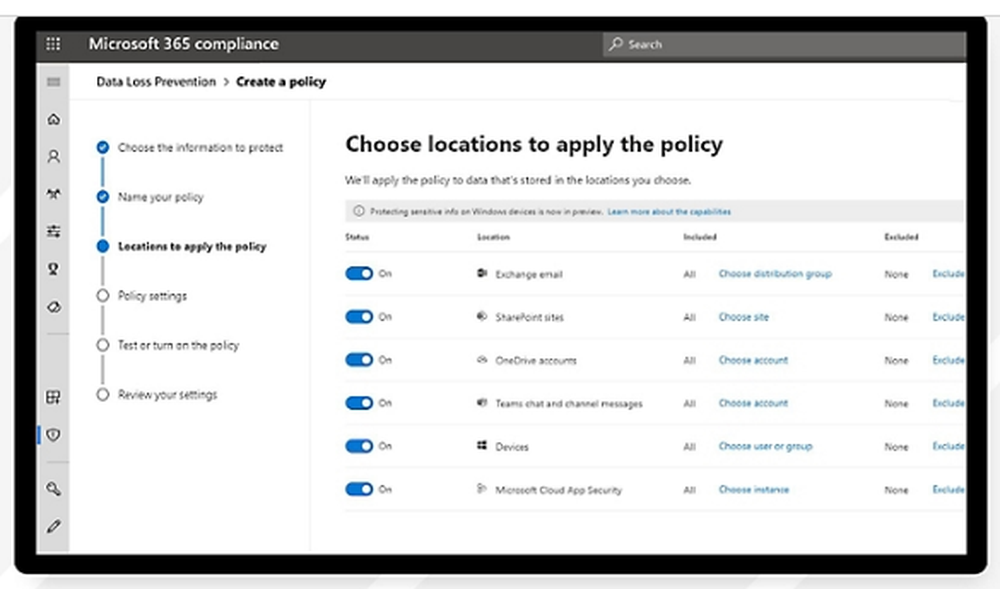Screen dimensions: 1000x589
Task: Click 'Exchange email' location name
Action: pyautogui.click(x=529, y=274)
